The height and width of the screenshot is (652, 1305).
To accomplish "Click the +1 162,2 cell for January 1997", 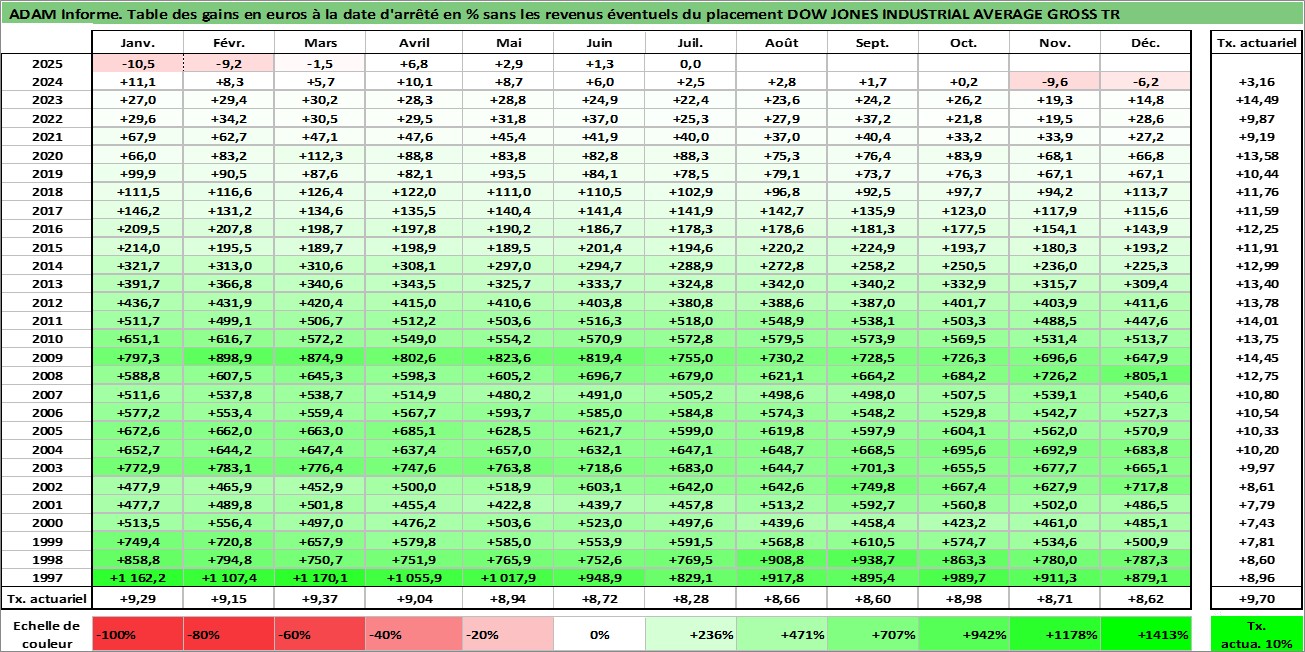I will 137,578.
